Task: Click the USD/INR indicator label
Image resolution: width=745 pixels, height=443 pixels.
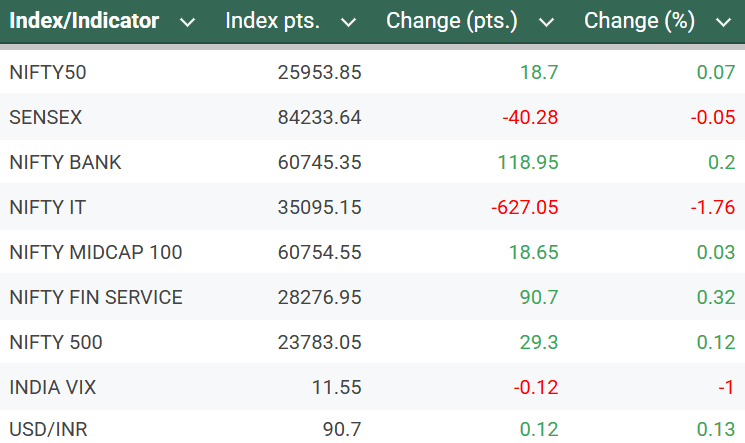Action: pos(46,430)
